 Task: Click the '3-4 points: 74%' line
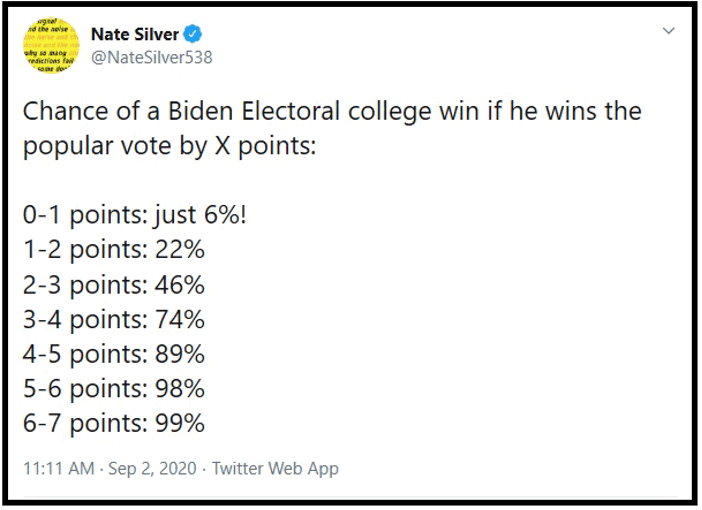click(114, 319)
